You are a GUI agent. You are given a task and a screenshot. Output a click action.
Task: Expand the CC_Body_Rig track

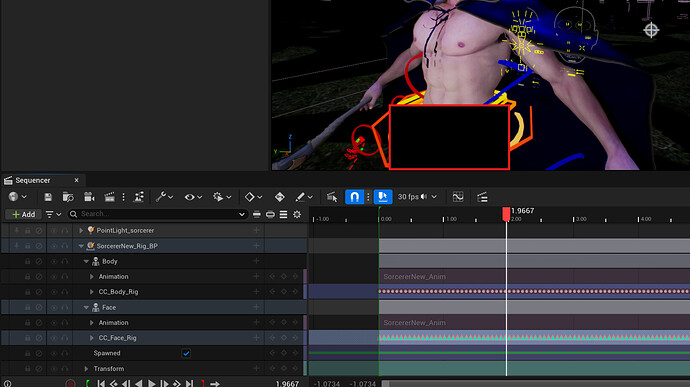(x=92, y=292)
